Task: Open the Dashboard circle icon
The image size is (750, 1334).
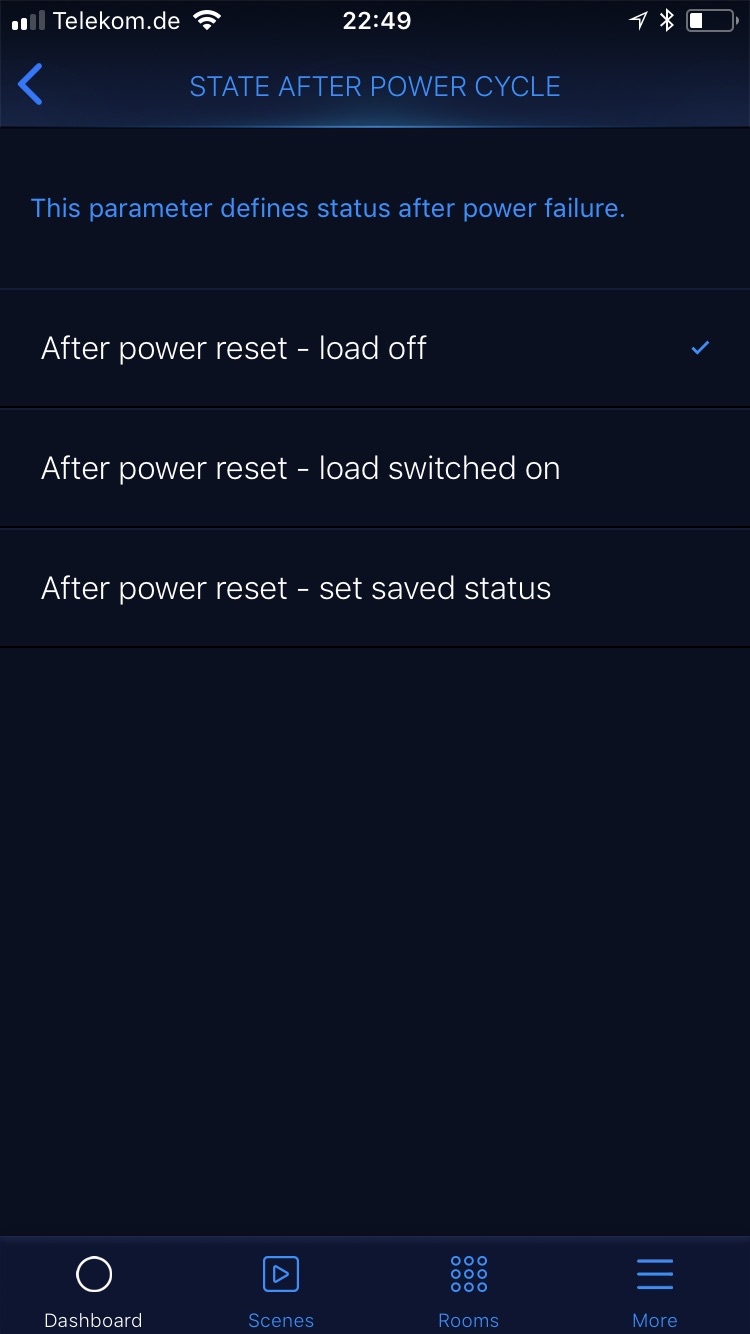Action: click(94, 1274)
